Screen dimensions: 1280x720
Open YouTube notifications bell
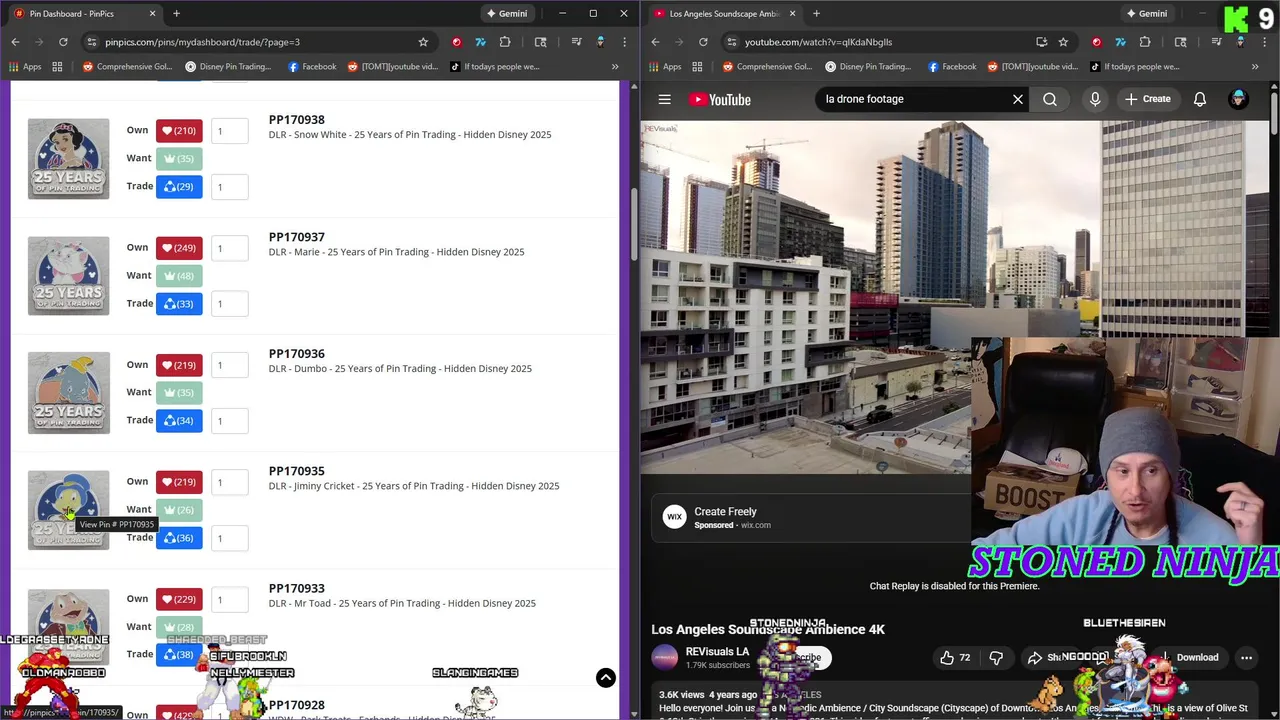tap(1200, 99)
